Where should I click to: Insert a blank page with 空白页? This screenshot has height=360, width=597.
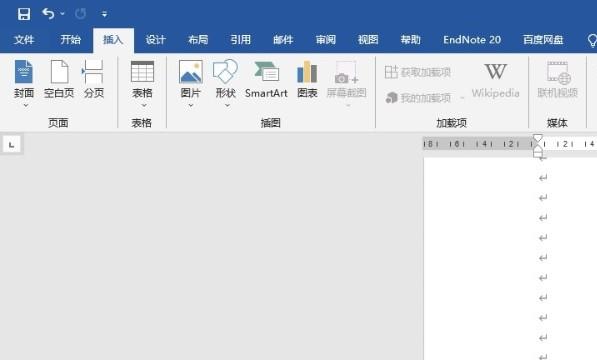pyautogui.click(x=59, y=80)
